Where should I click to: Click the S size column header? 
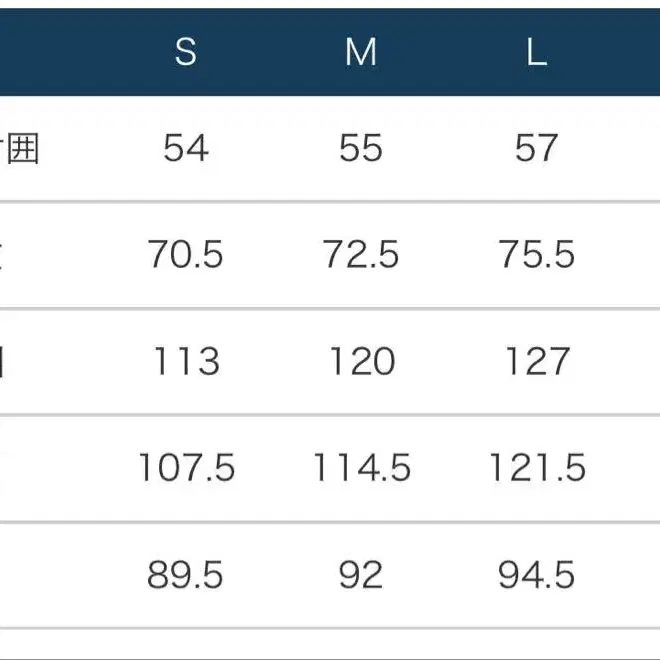click(186, 52)
